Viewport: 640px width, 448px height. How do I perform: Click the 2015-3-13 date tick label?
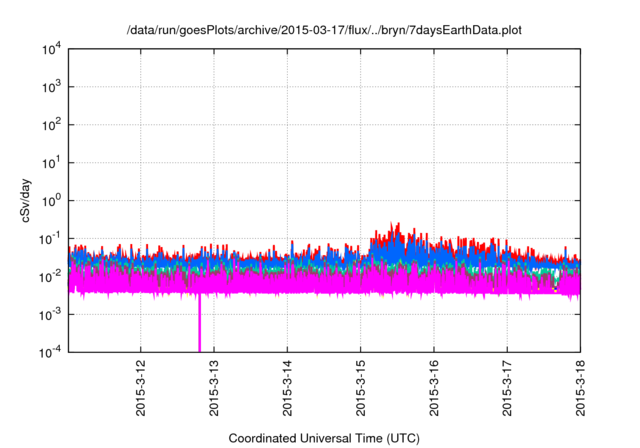pyautogui.click(x=214, y=388)
